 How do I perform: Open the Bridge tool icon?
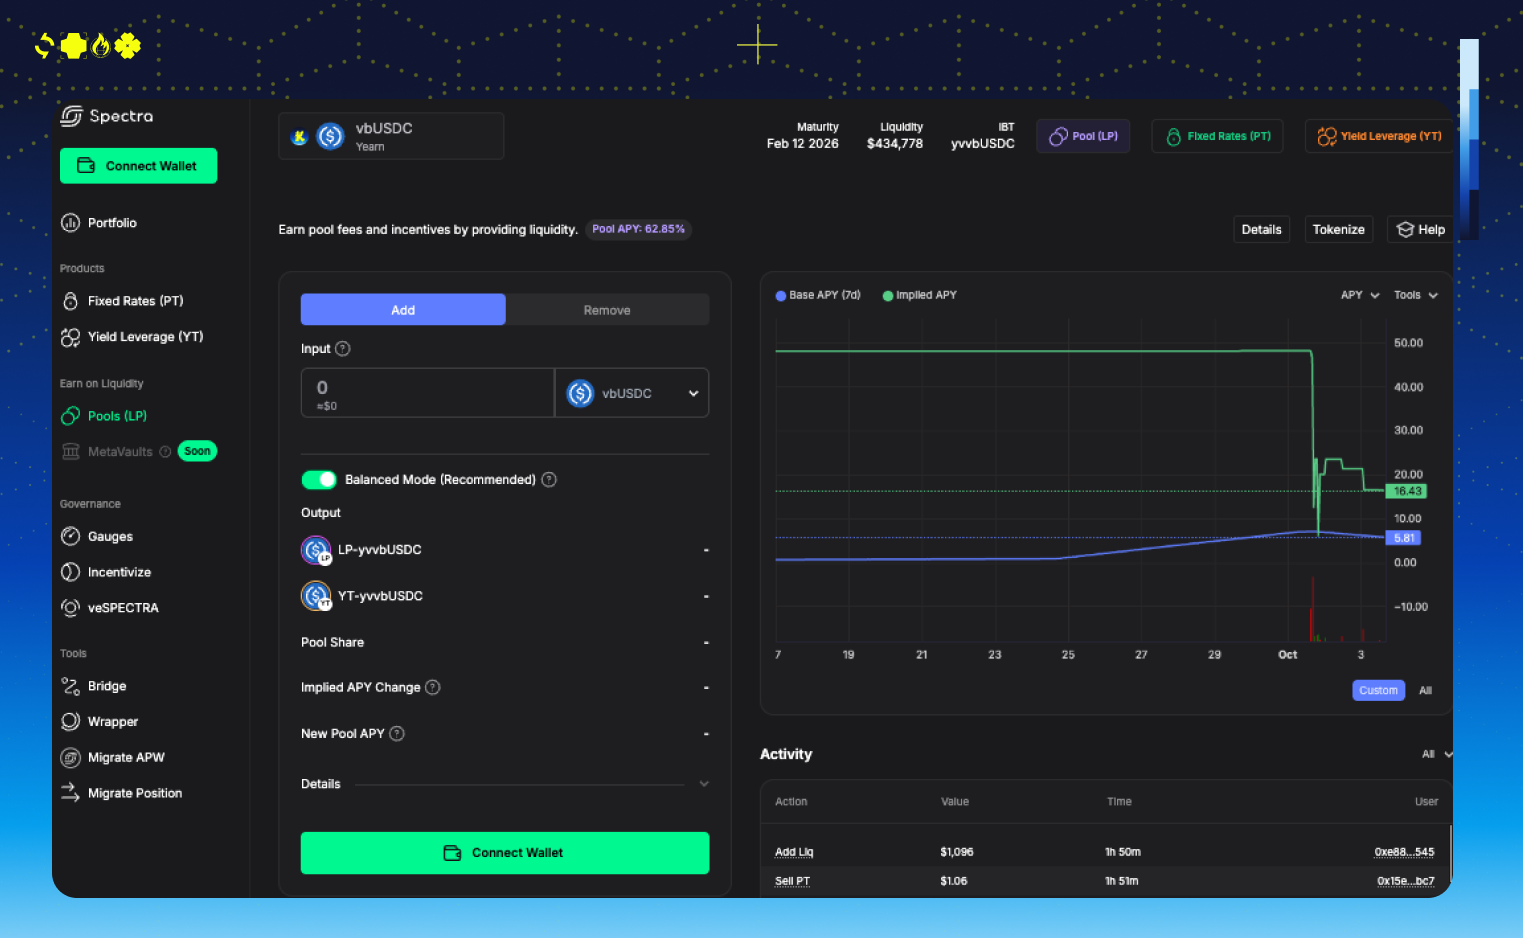(x=70, y=686)
